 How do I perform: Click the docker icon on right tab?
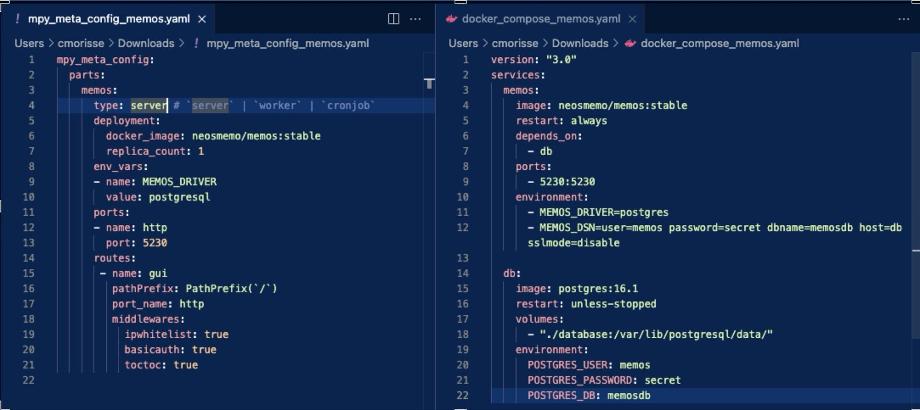451,19
